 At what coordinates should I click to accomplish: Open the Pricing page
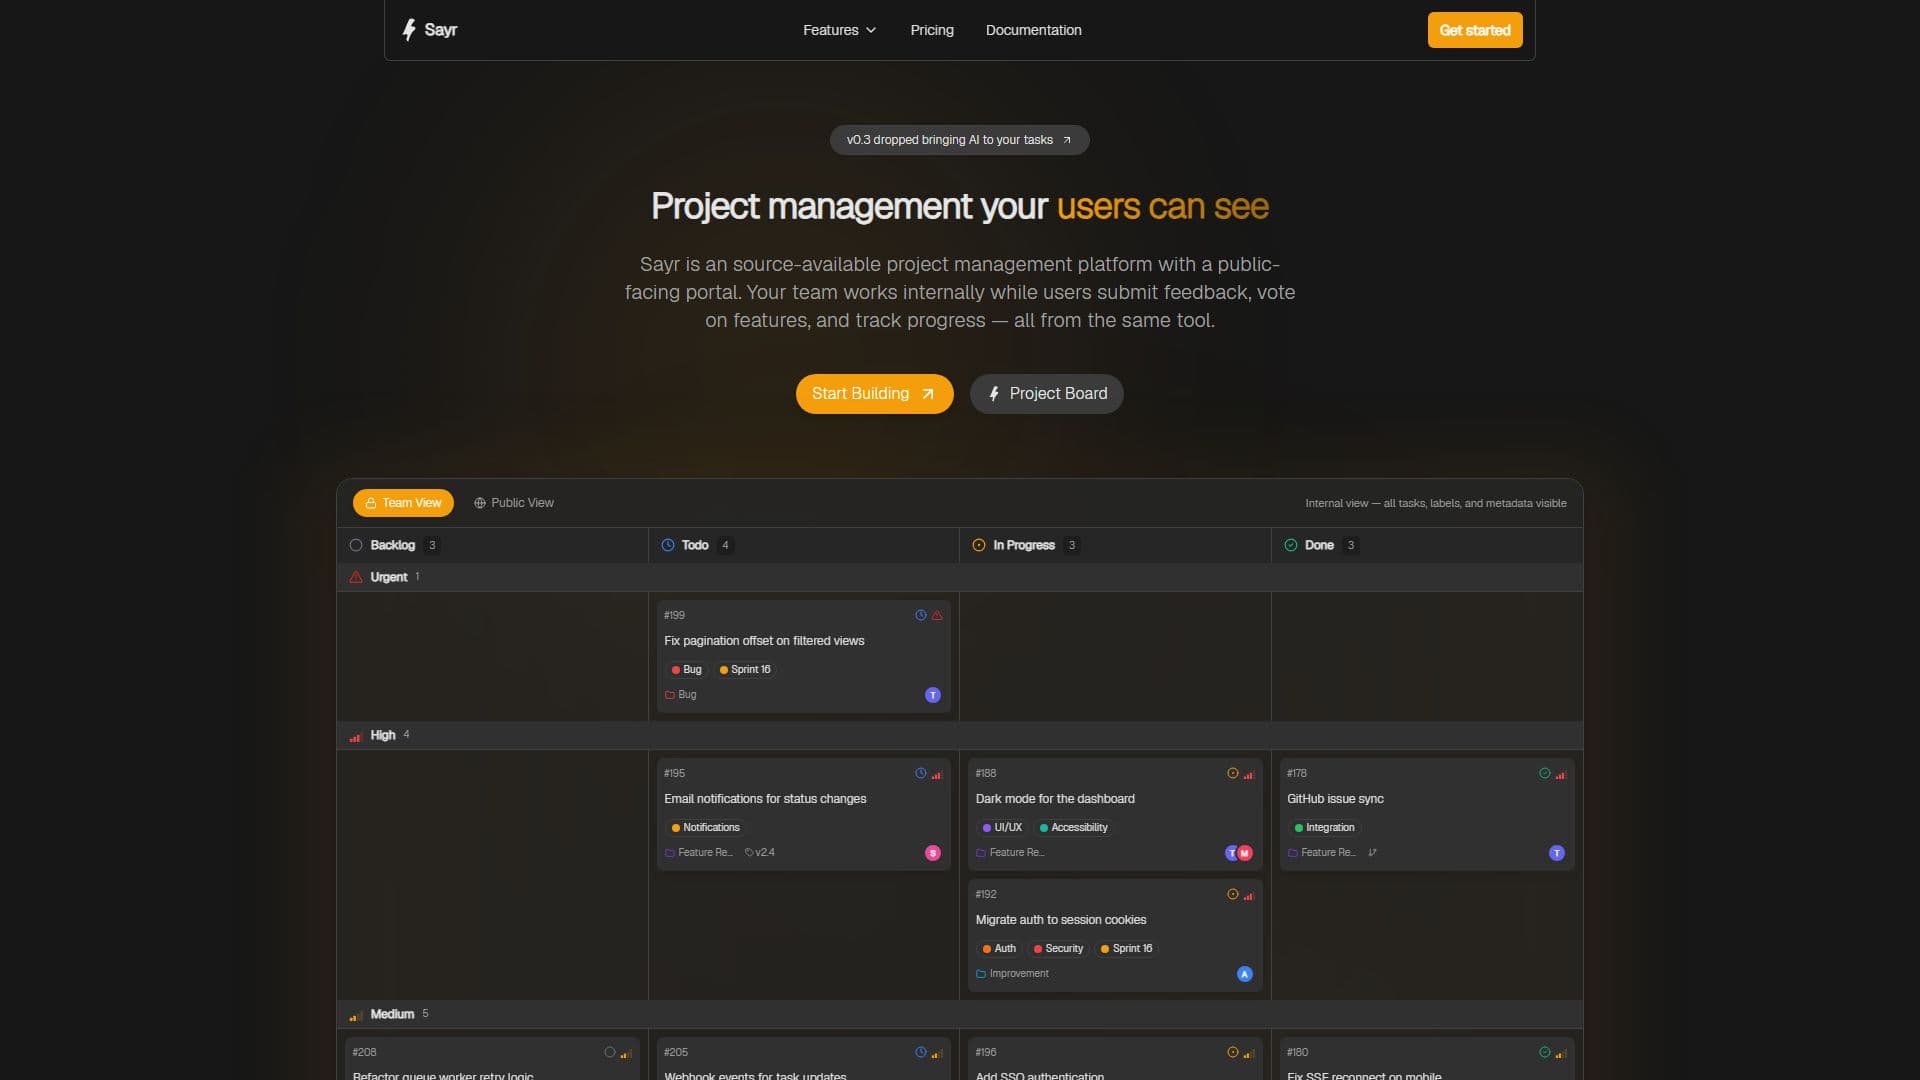pyautogui.click(x=932, y=30)
